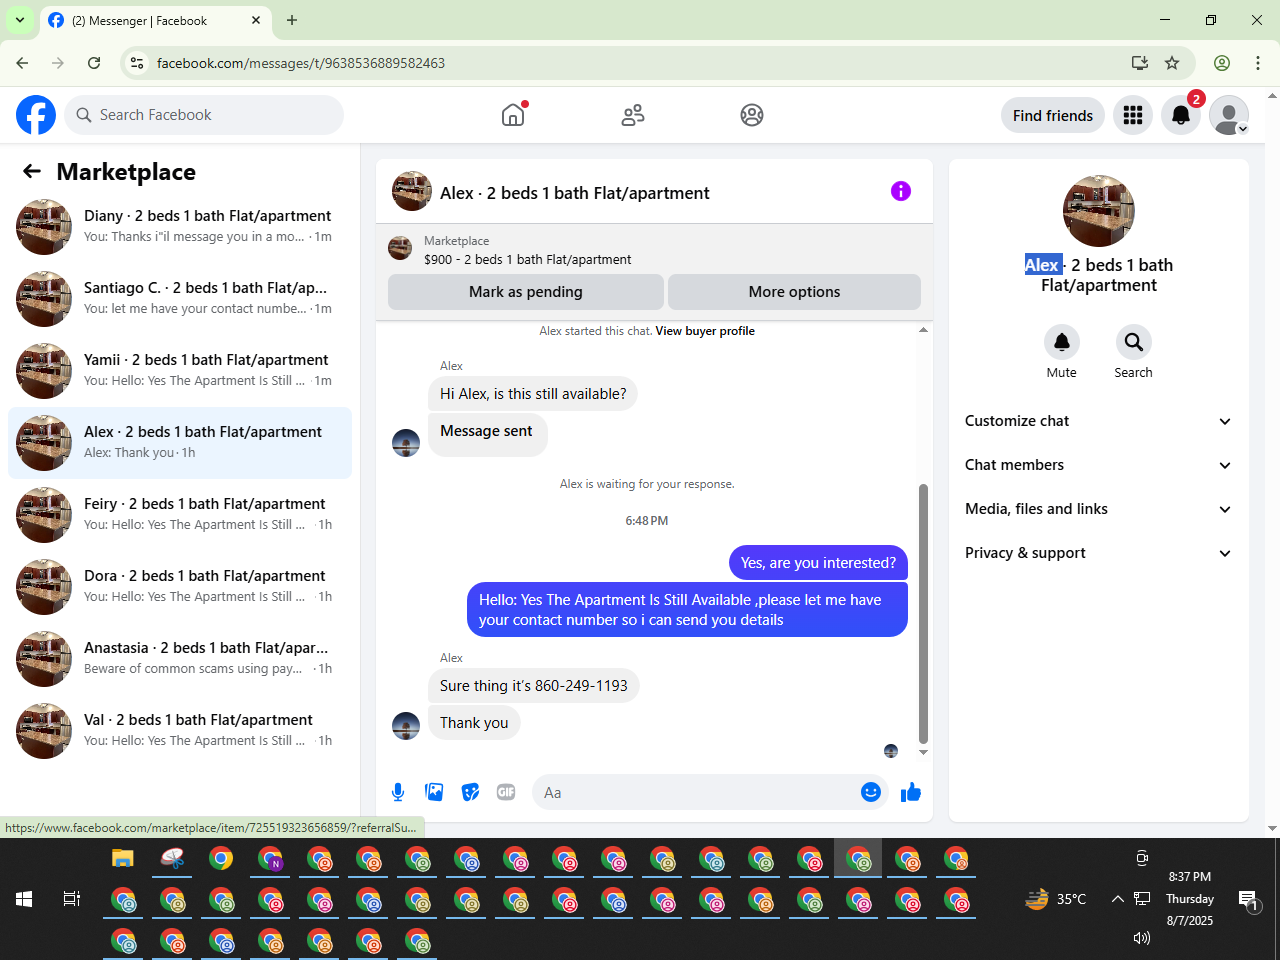Send a thumbs-up like
This screenshot has height=960, width=1280.
coord(911,792)
